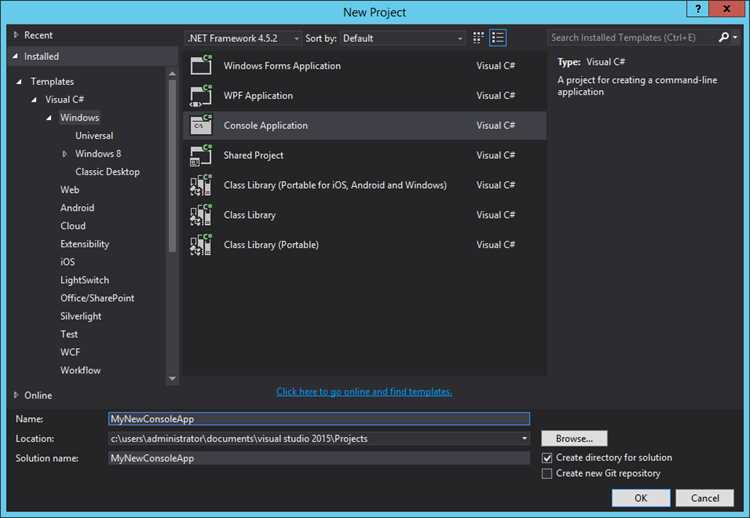The image size is (750, 518).
Task: Click the WPF Application template icon
Action: pyautogui.click(x=201, y=95)
